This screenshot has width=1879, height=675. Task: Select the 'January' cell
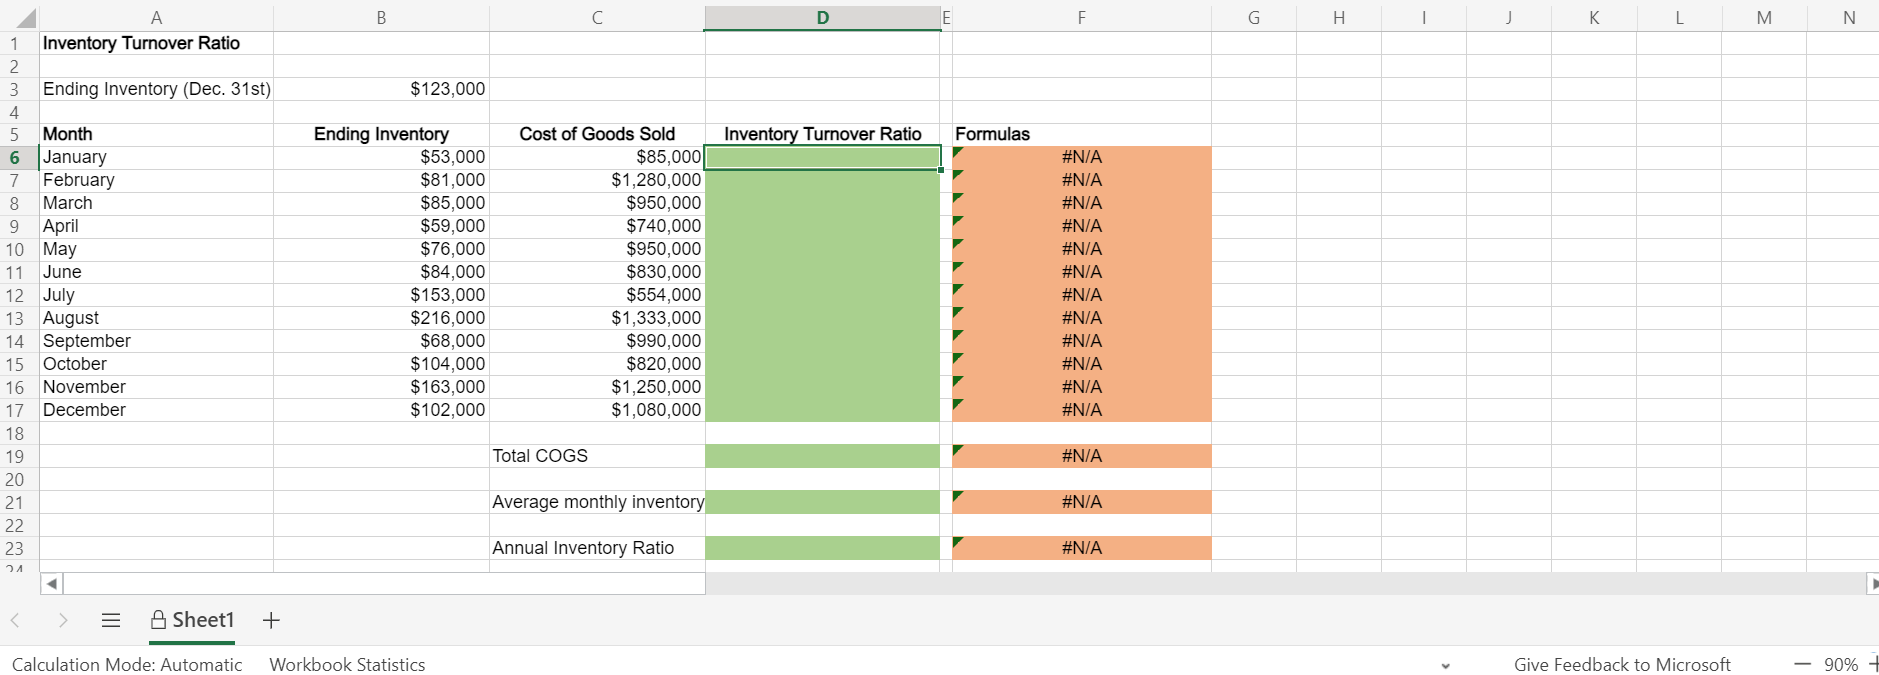click(156, 157)
